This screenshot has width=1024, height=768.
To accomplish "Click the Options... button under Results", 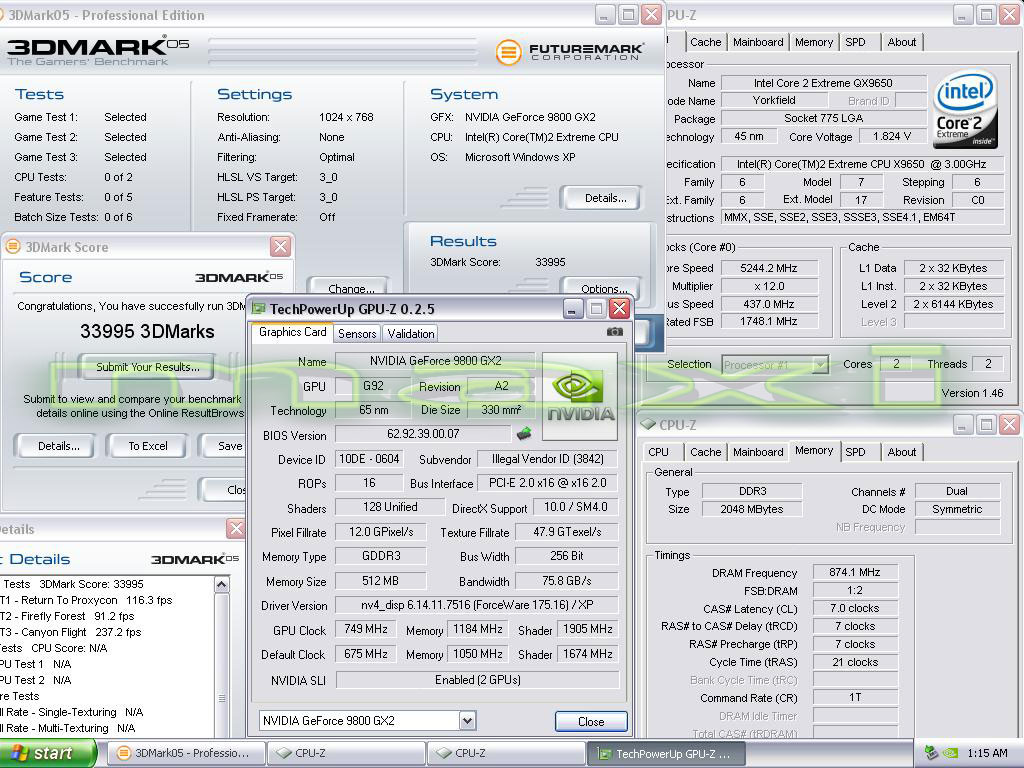I will 601,286.
